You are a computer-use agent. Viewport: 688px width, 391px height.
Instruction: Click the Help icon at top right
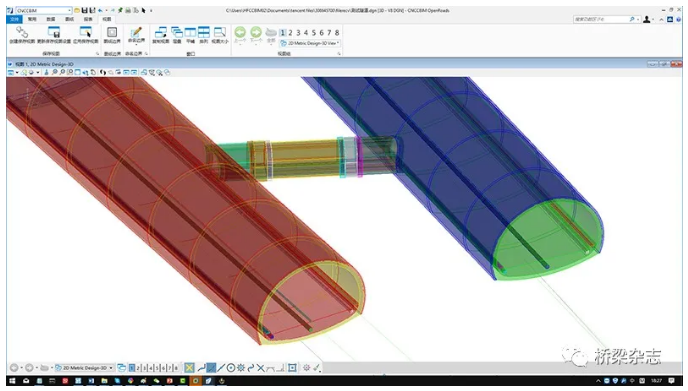(679, 19)
